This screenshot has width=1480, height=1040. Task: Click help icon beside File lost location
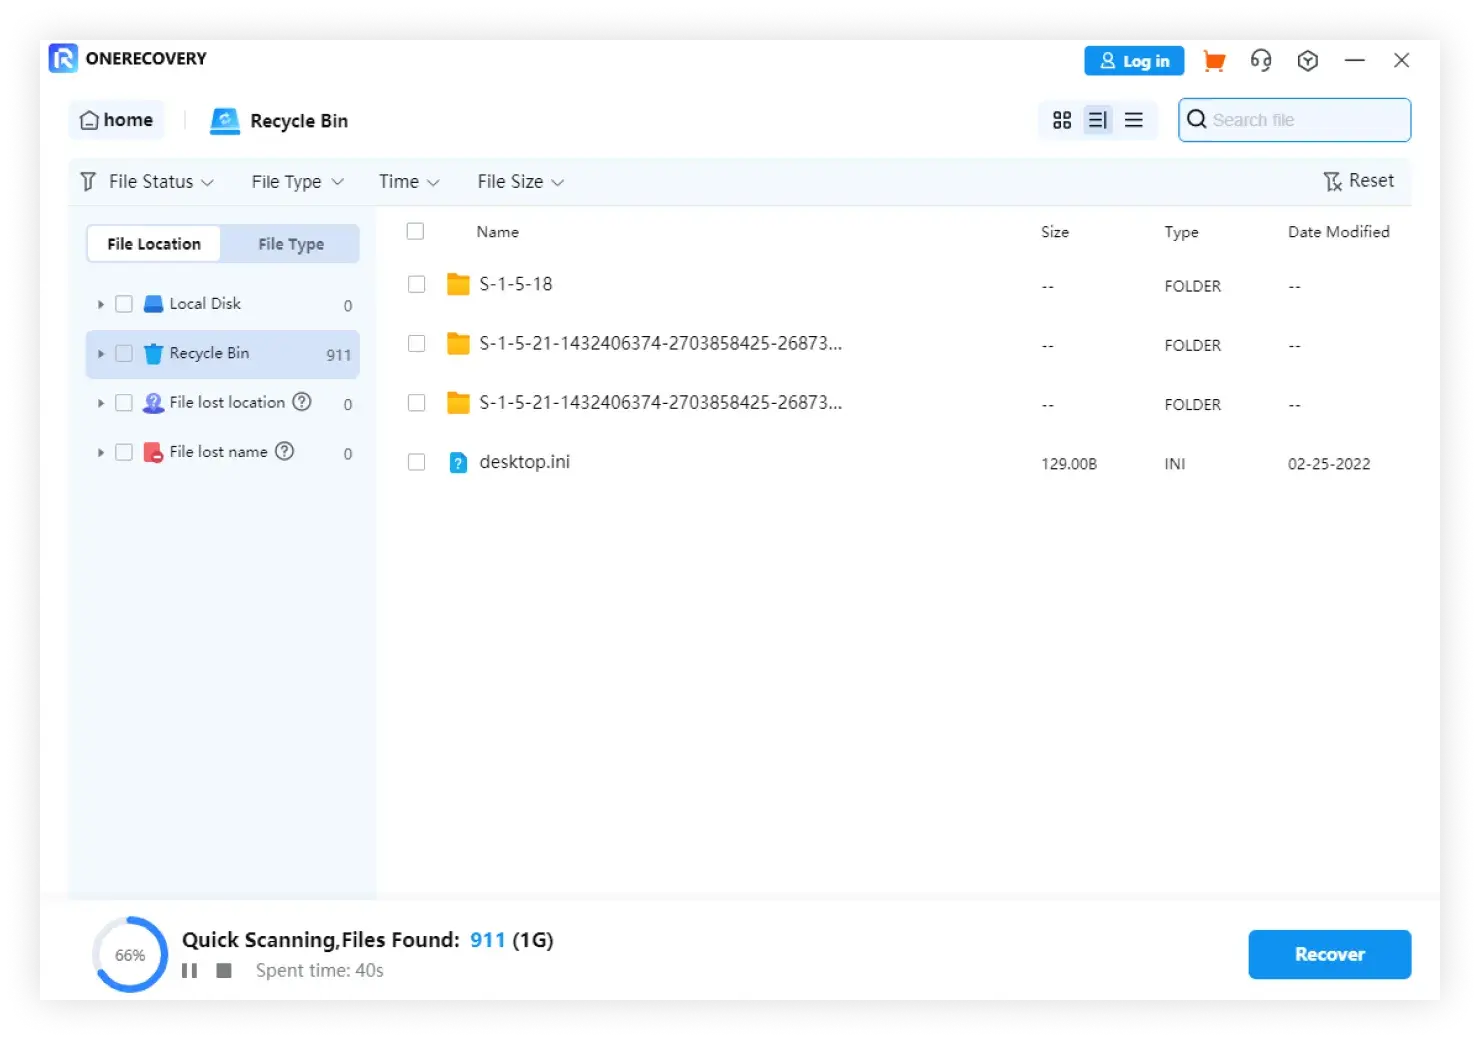pyautogui.click(x=302, y=402)
